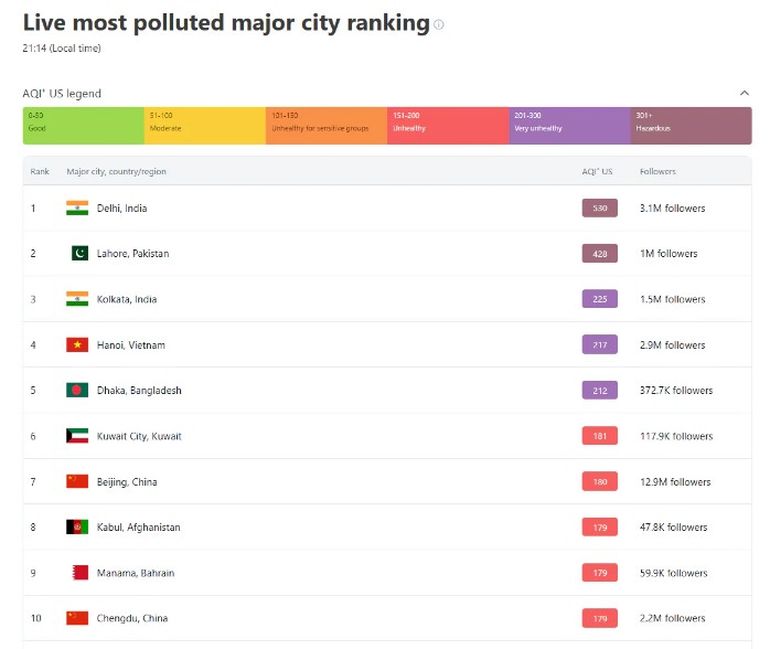The width and height of the screenshot is (770, 649).
Task: Click the 2.9M followers text for Hanoi
Action: [x=672, y=345]
